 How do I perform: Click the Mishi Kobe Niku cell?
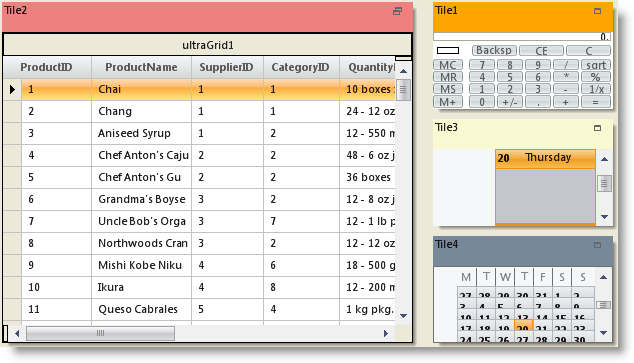coord(142,265)
